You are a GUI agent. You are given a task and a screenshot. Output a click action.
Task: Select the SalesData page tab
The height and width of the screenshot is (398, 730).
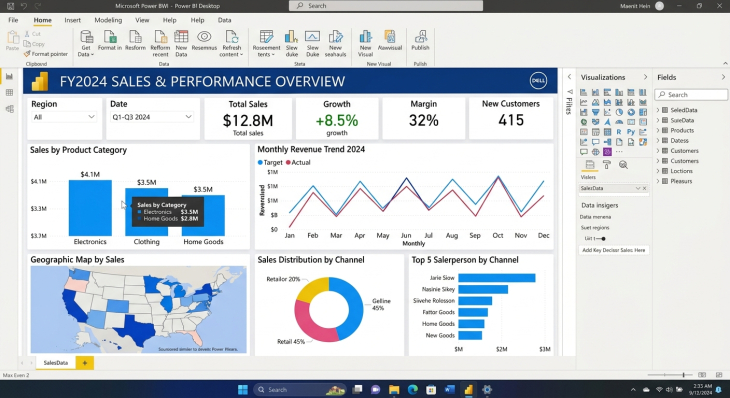pos(55,363)
